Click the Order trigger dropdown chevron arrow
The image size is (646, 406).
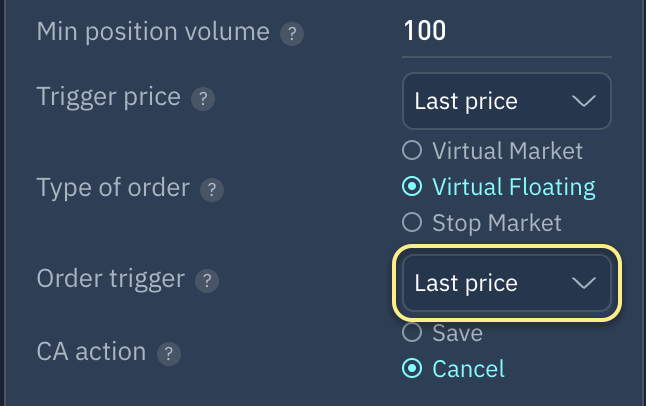pyautogui.click(x=582, y=283)
